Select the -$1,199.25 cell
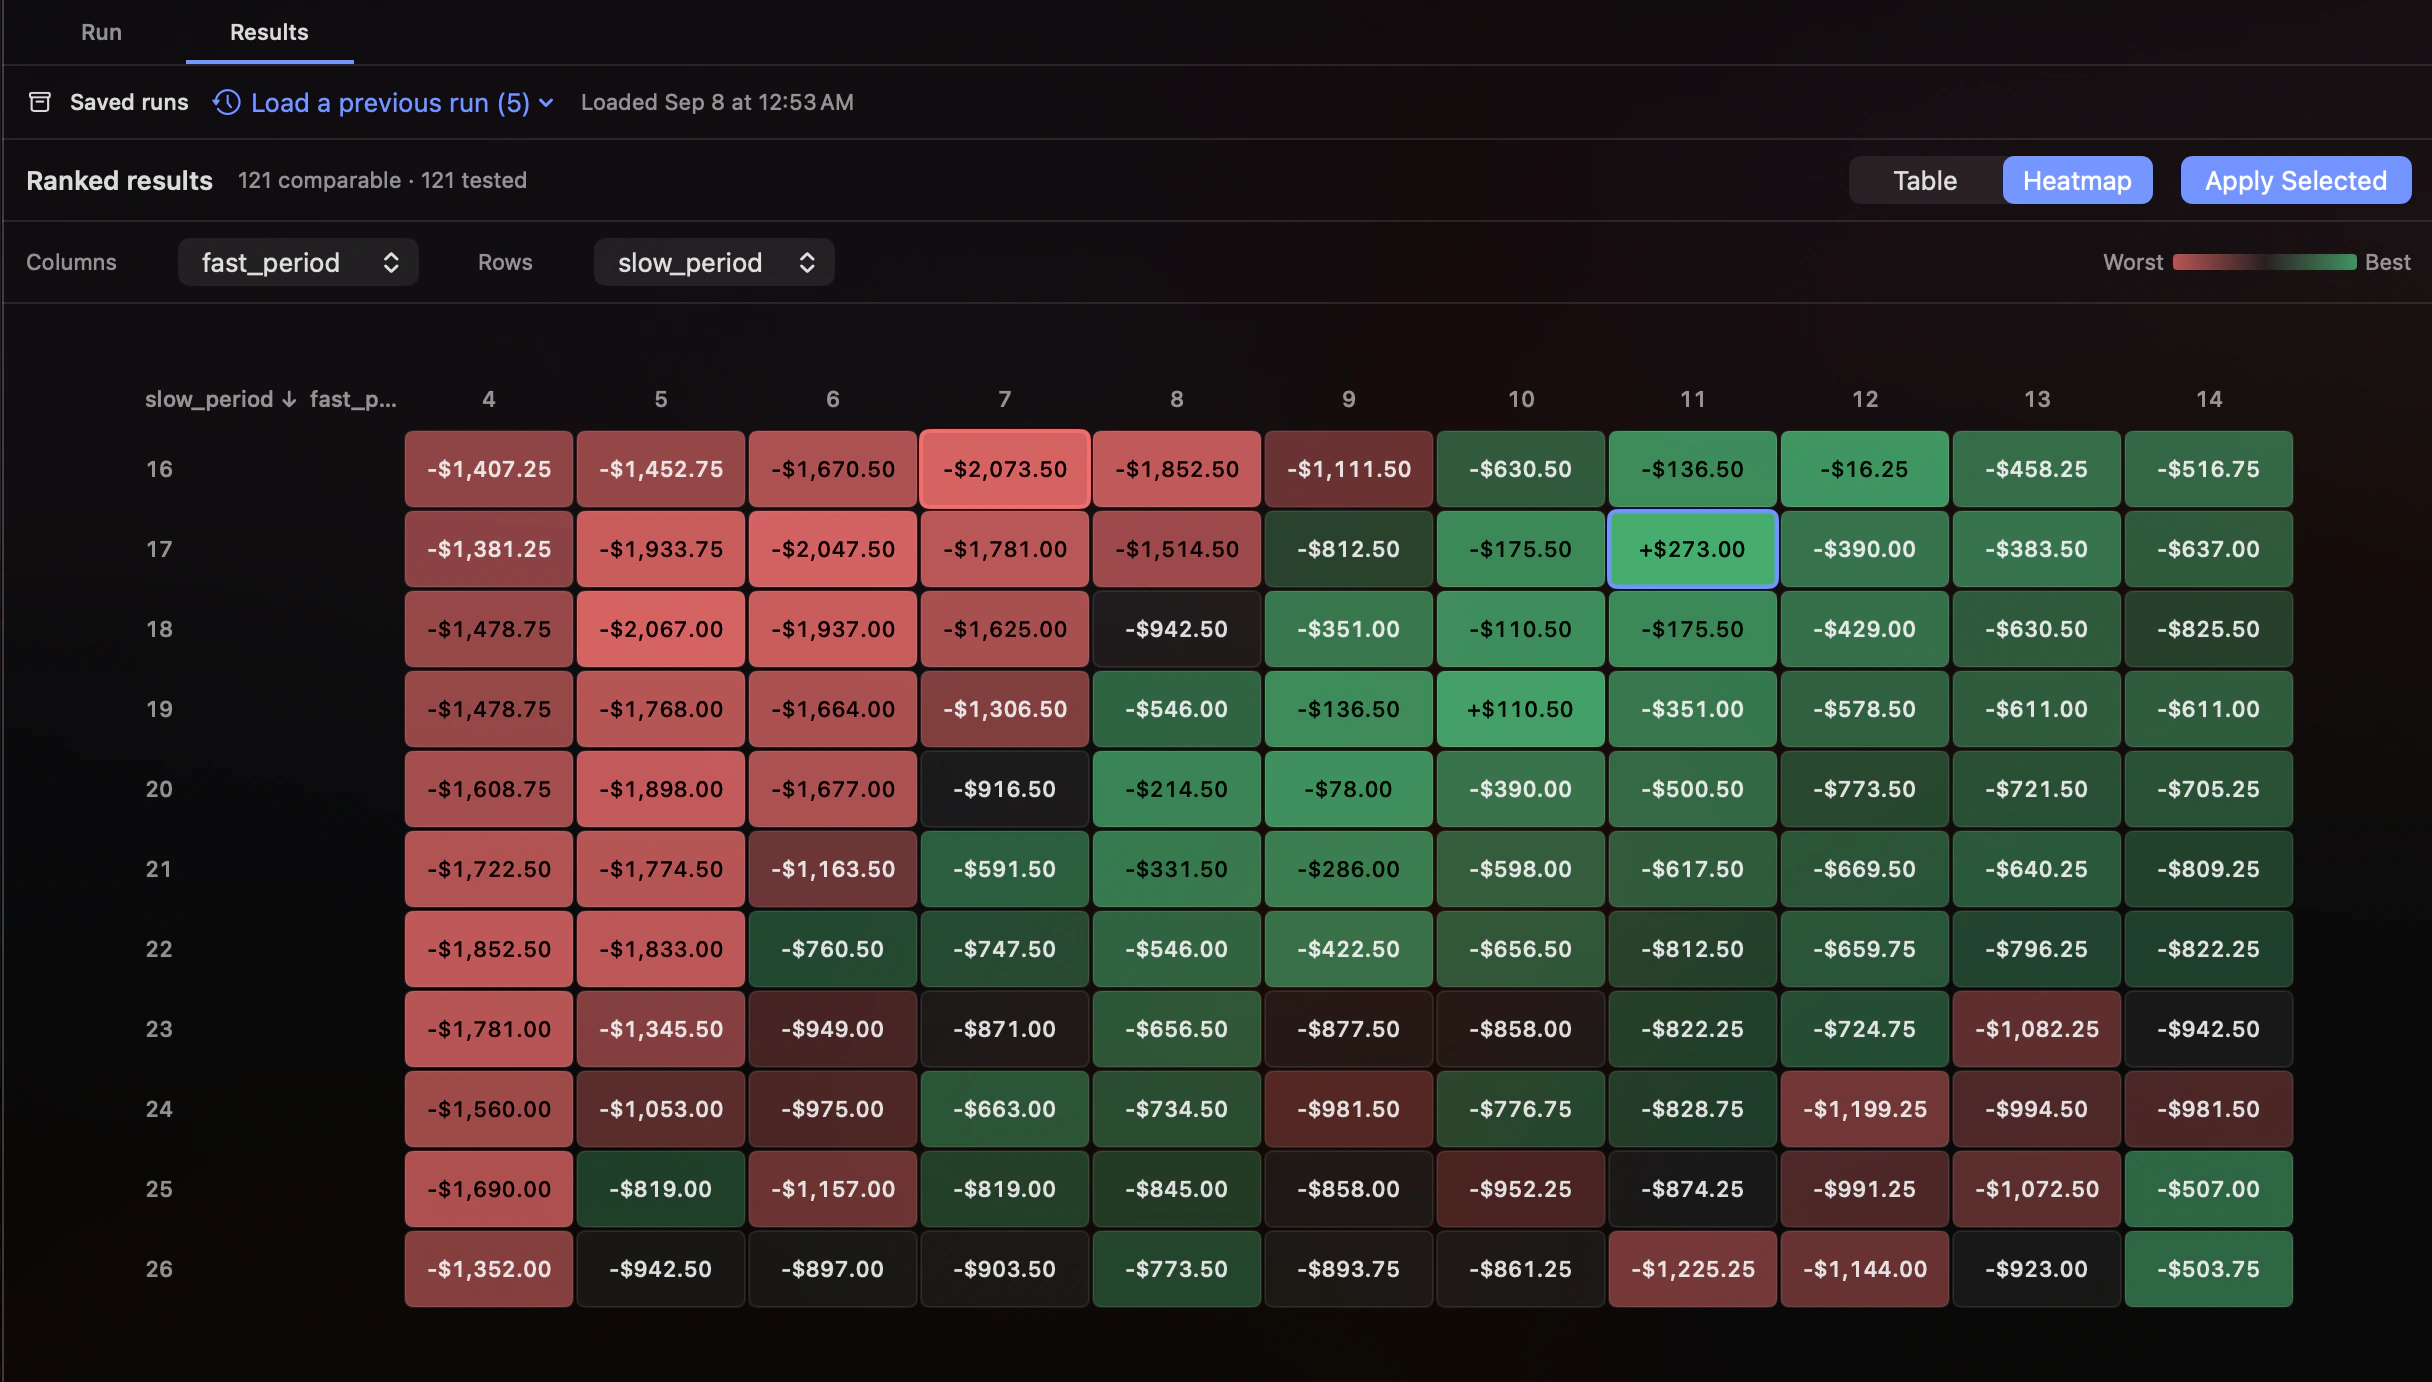The image size is (2432, 1382). 1864,1109
